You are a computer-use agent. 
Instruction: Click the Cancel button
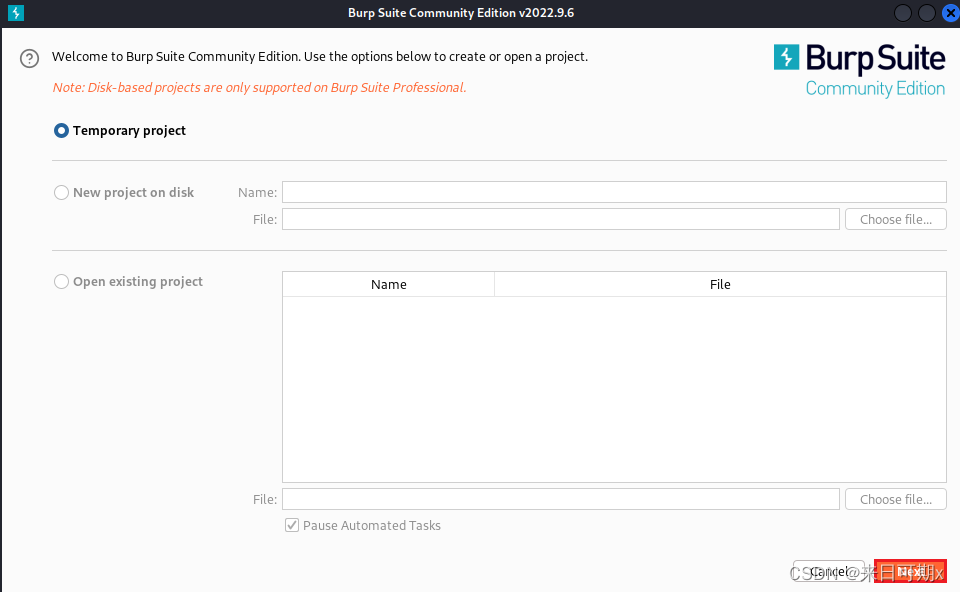[829, 571]
